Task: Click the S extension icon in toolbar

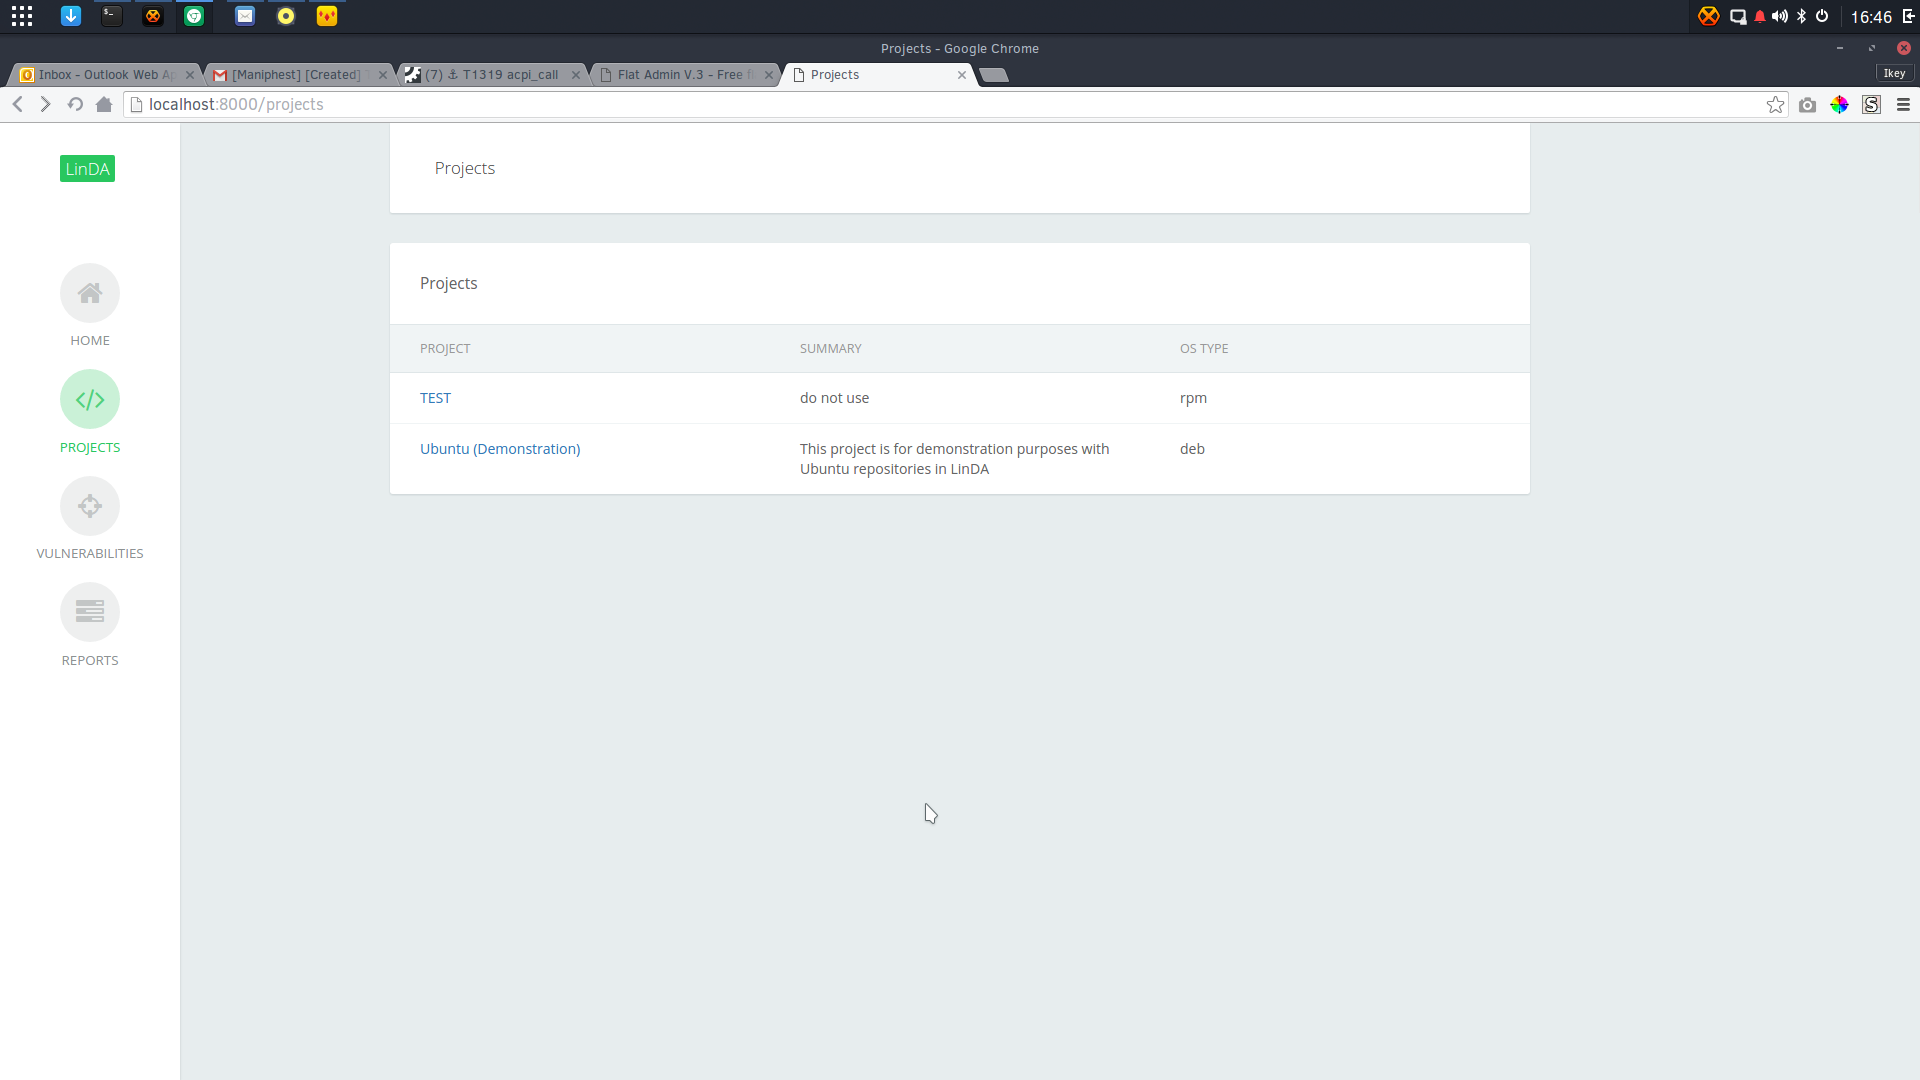Action: [1871, 105]
